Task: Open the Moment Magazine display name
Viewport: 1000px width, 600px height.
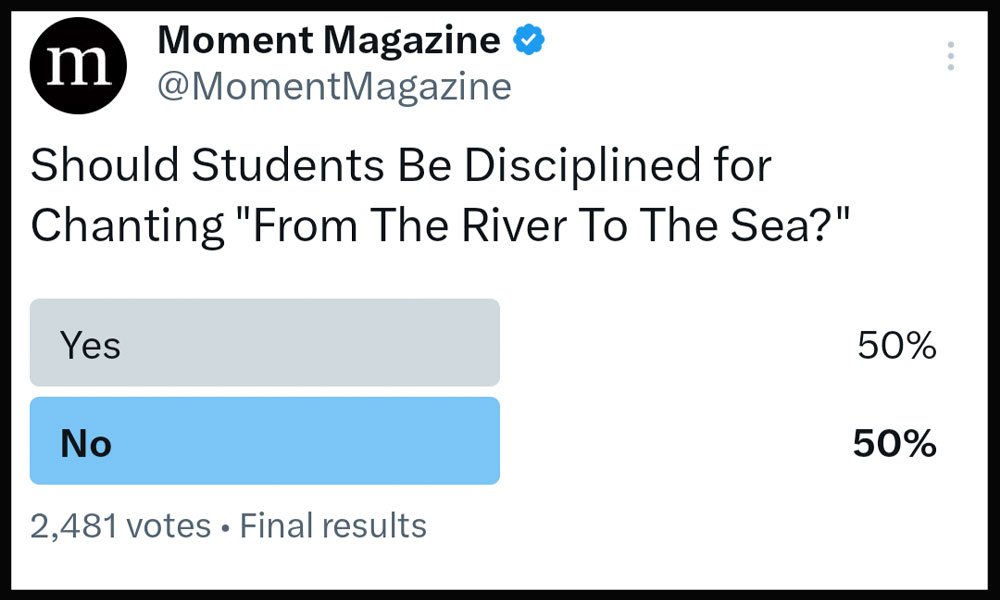Action: pos(328,40)
